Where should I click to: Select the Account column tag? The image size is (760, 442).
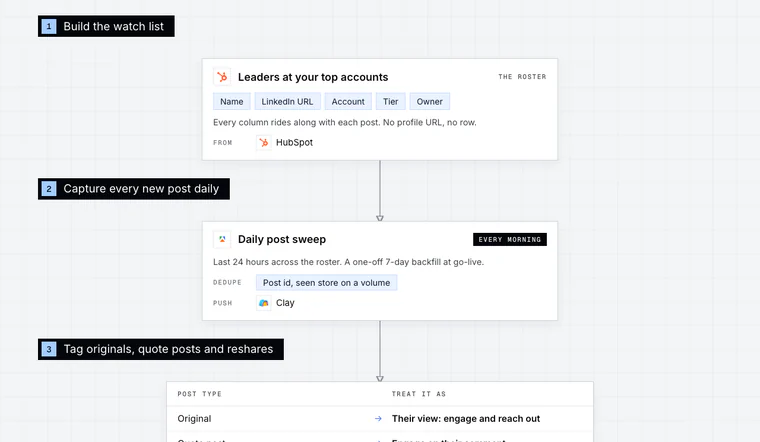(348, 101)
